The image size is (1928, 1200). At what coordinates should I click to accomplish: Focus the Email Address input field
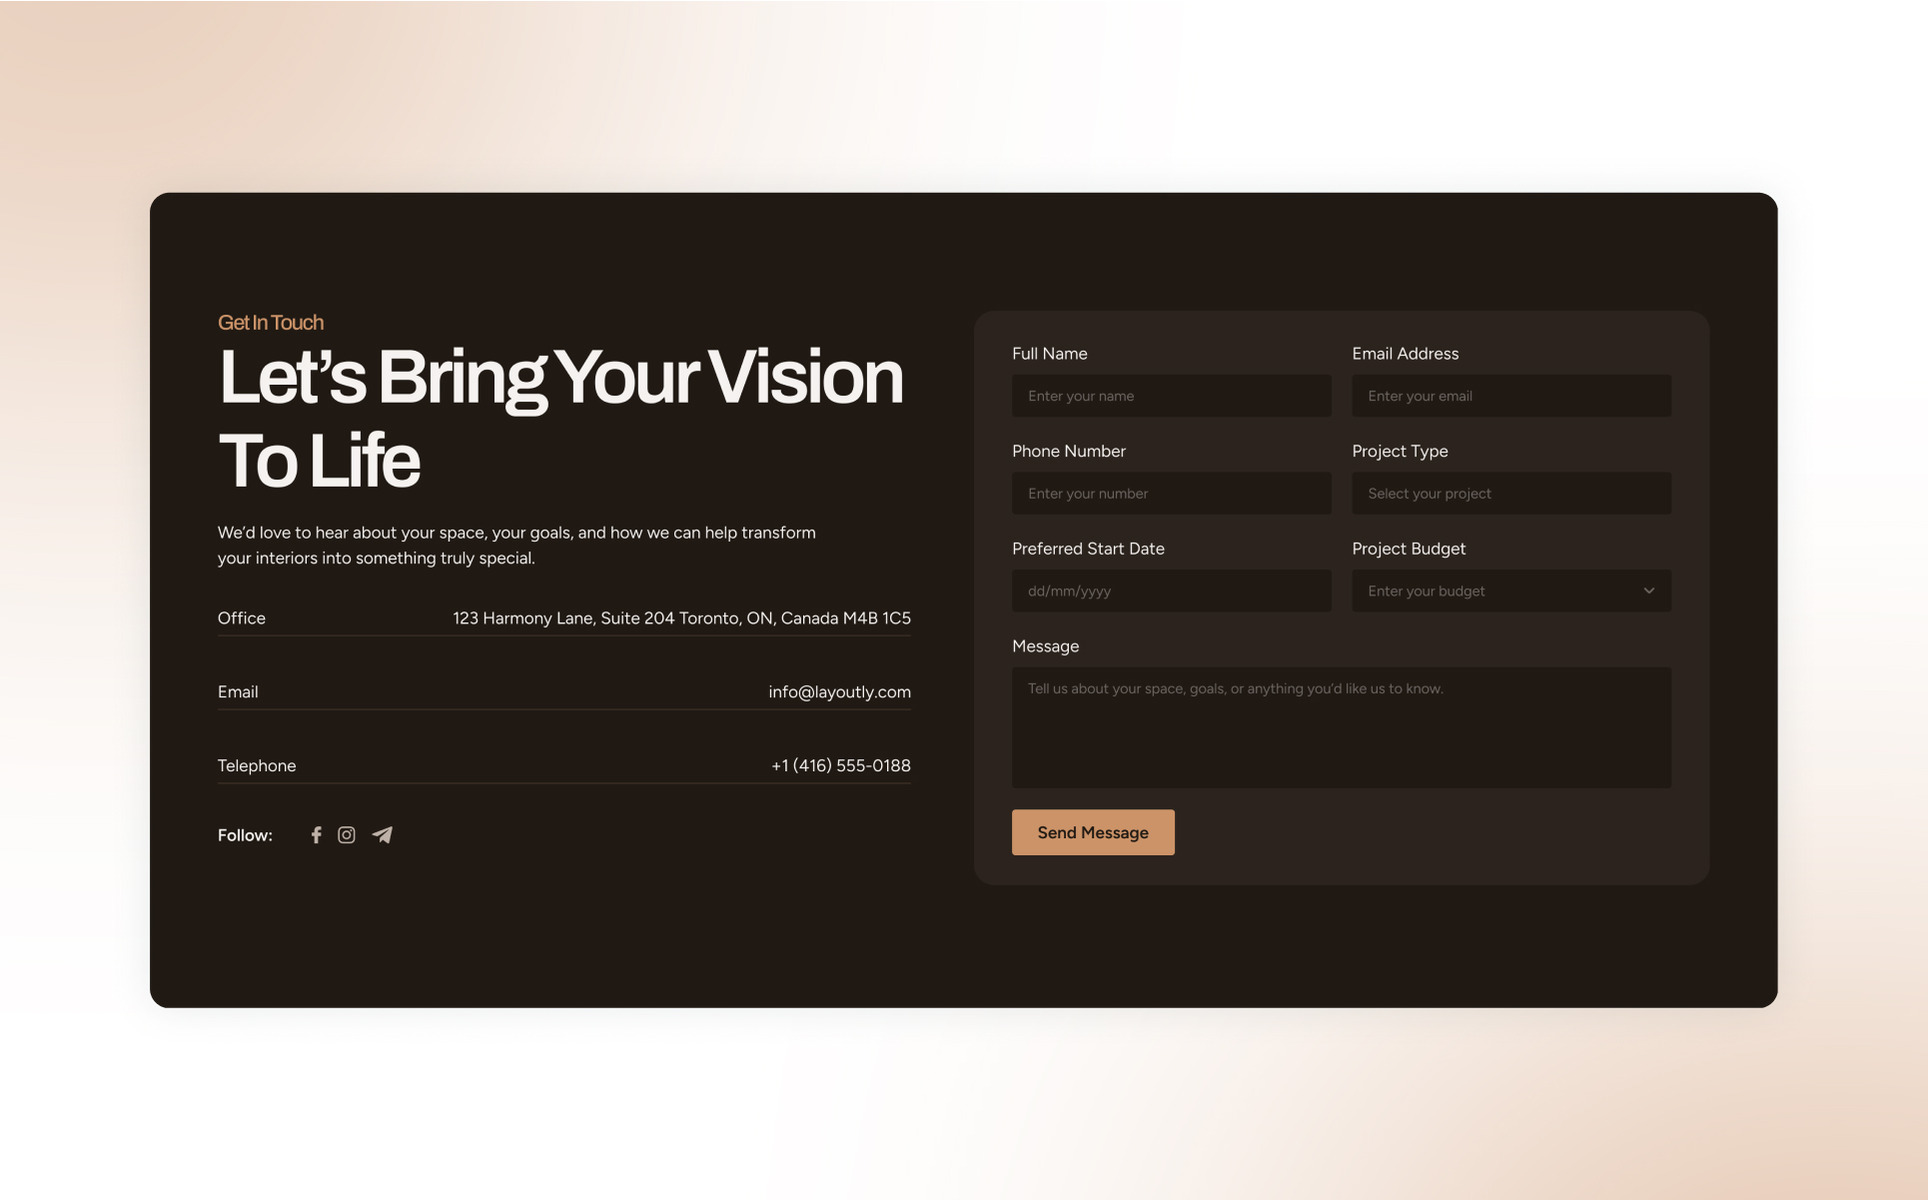click(x=1510, y=396)
